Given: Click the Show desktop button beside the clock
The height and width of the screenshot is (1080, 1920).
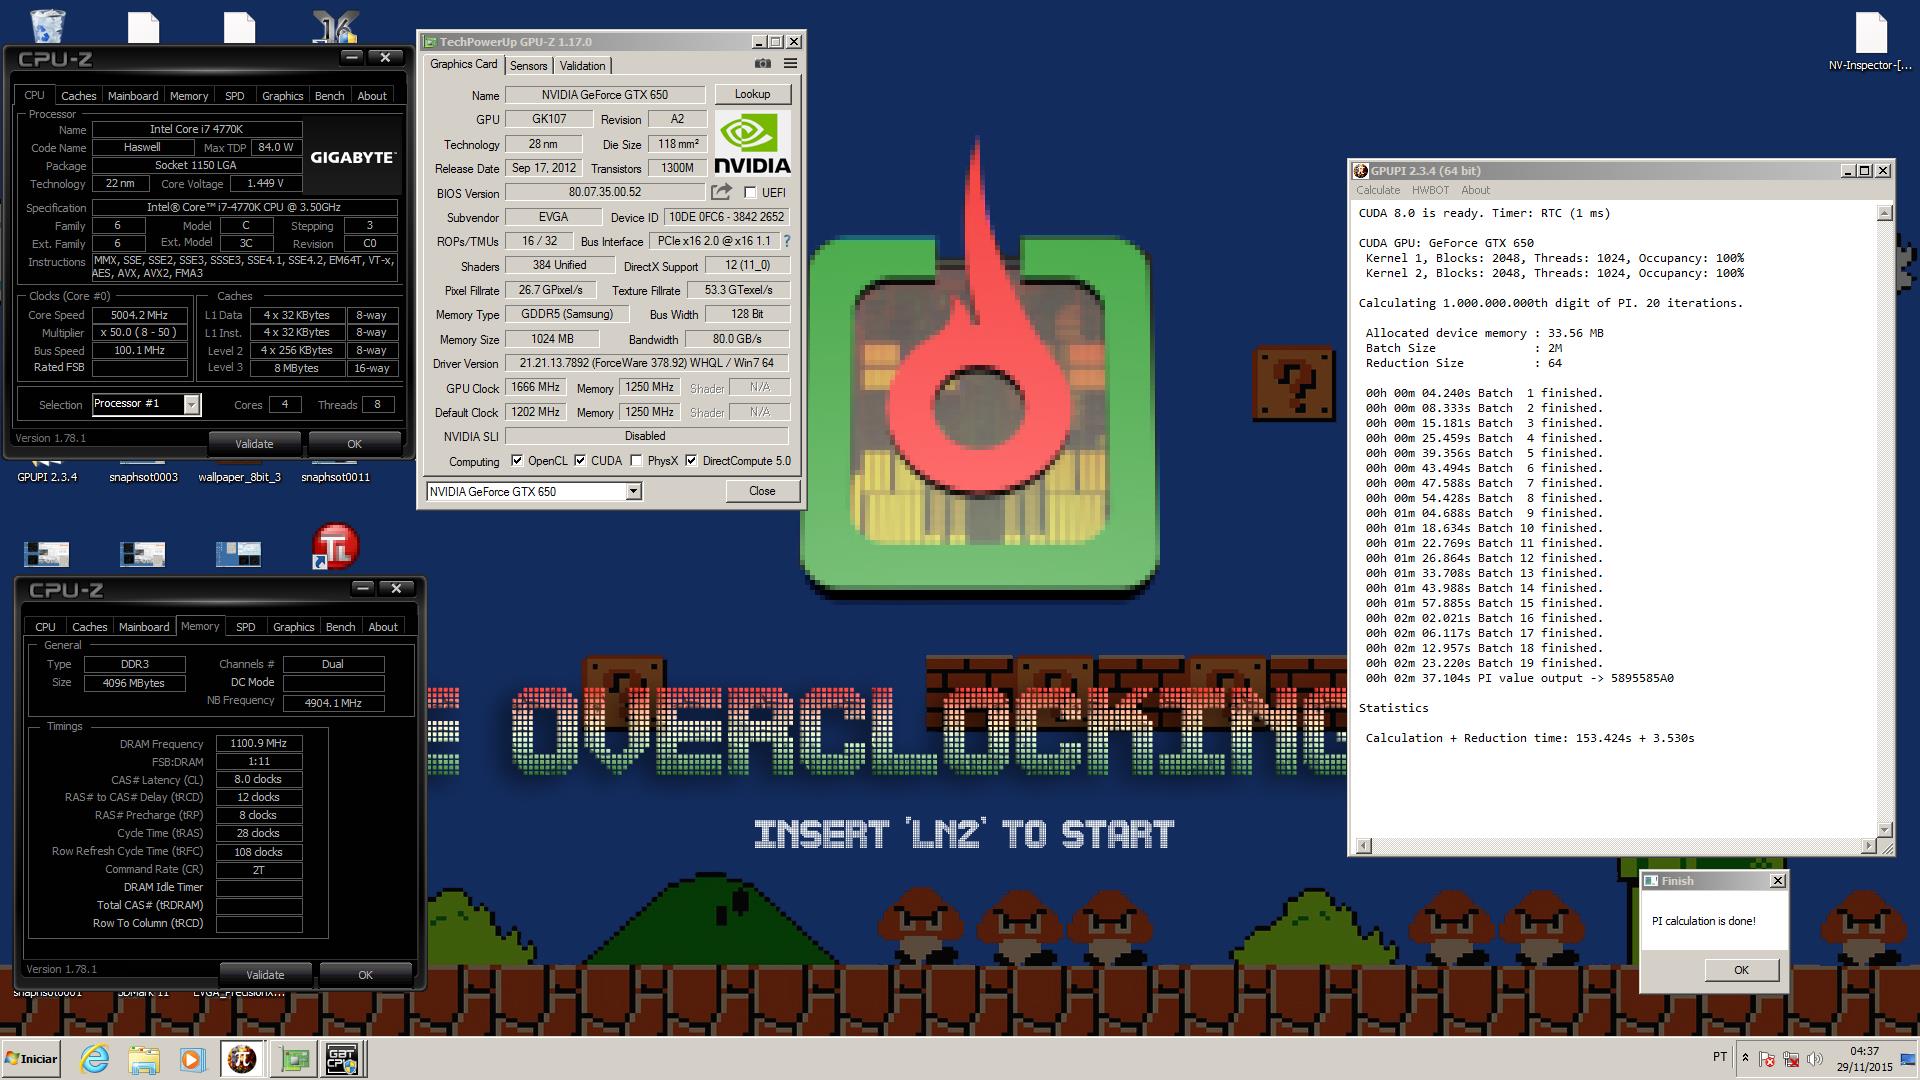Looking at the screenshot, I should click(x=1907, y=1059).
